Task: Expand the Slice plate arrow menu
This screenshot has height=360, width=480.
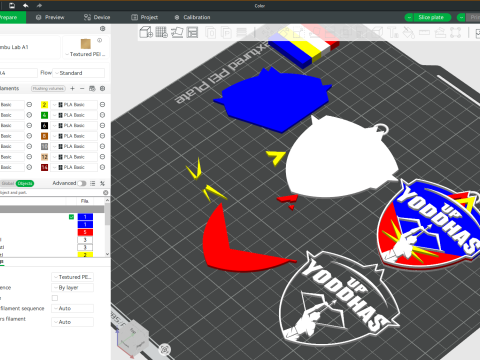Action: point(409,17)
